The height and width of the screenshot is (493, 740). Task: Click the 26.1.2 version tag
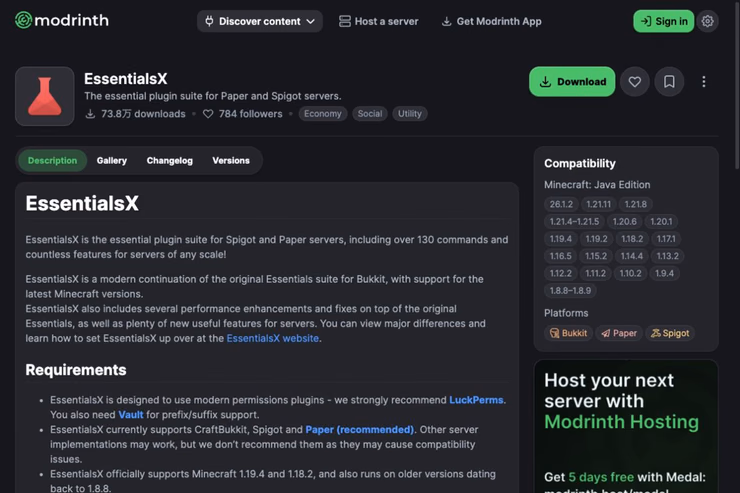click(x=561, y=204)
